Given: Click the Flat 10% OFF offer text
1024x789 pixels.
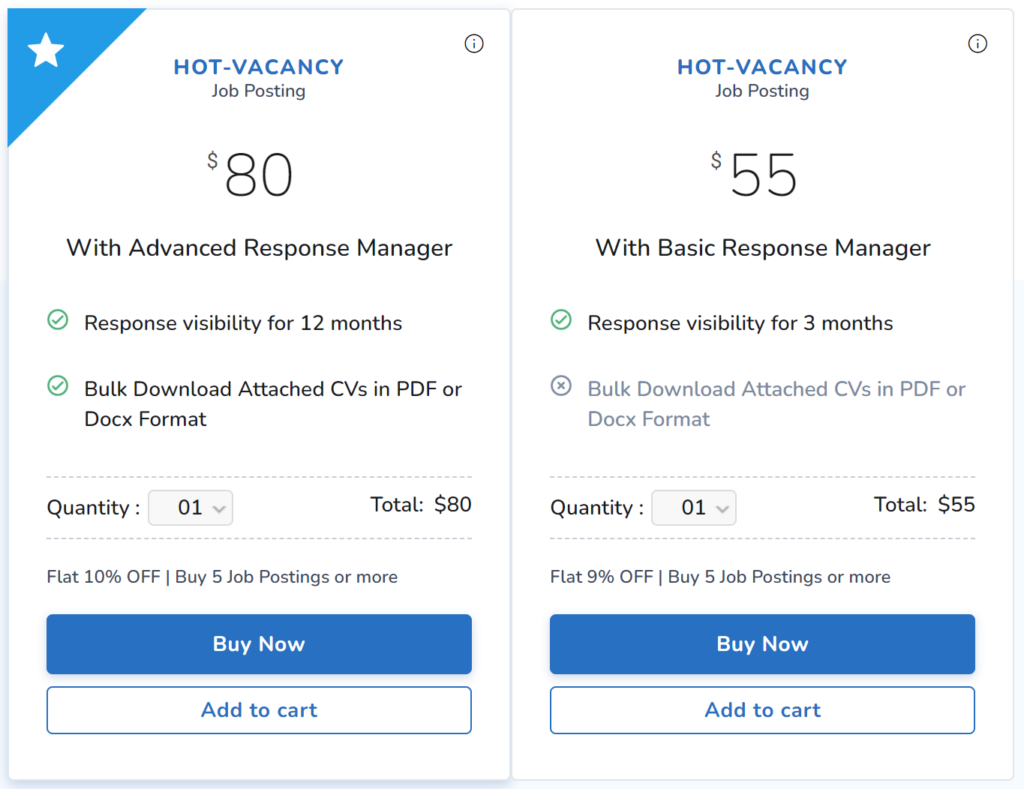Looking at the screenshot, I should pyautogui.click(x=221, y=577).
